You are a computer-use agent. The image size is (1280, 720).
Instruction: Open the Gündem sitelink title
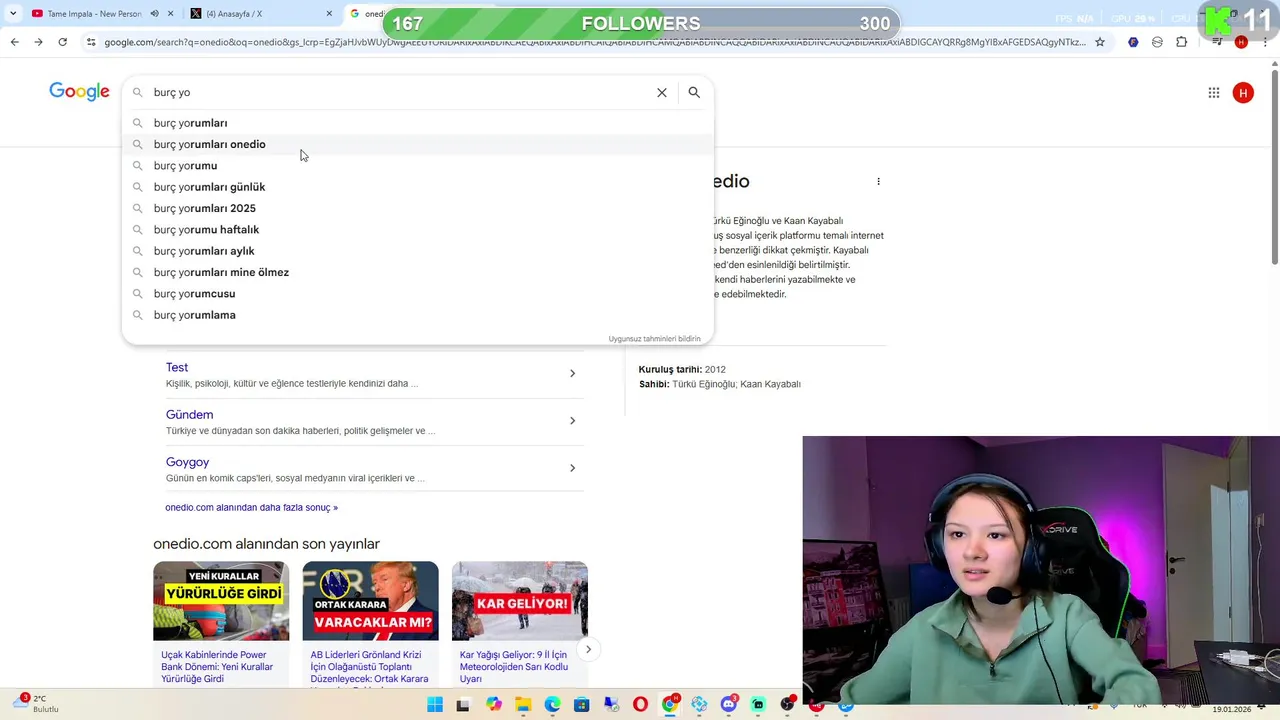[x=189, y=414]
